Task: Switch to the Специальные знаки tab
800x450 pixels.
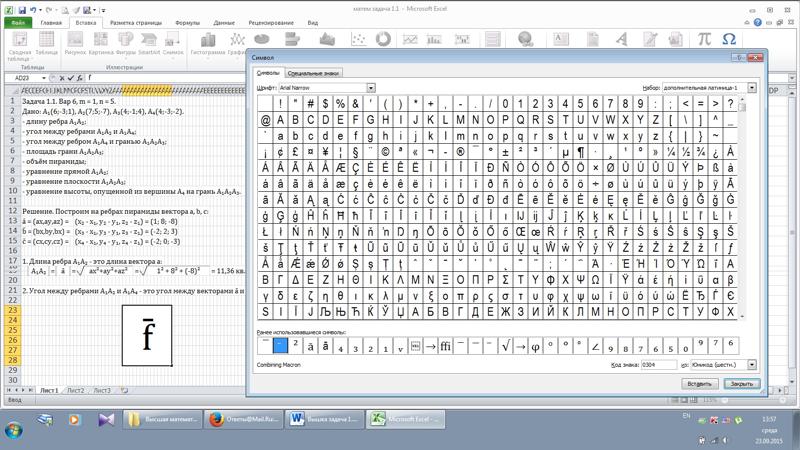Action: [x=313, y=73]
